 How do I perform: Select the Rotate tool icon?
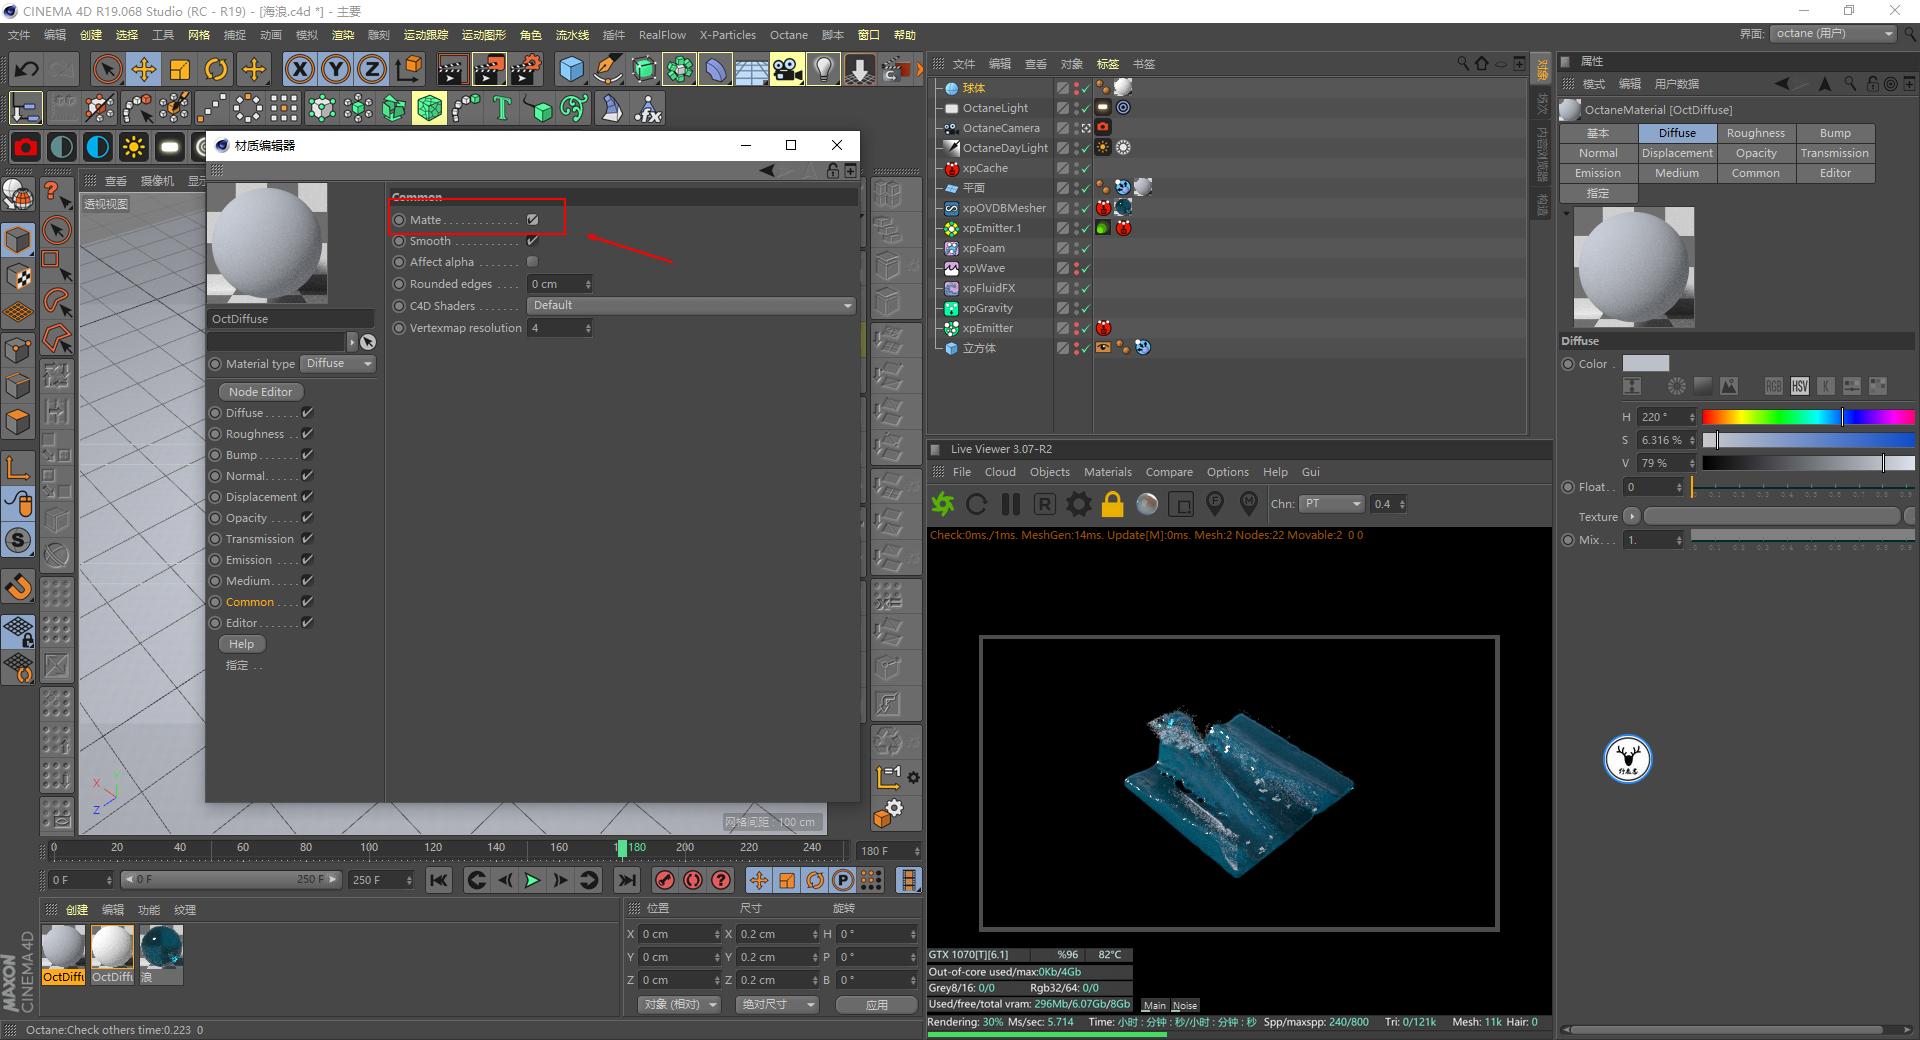216,69
